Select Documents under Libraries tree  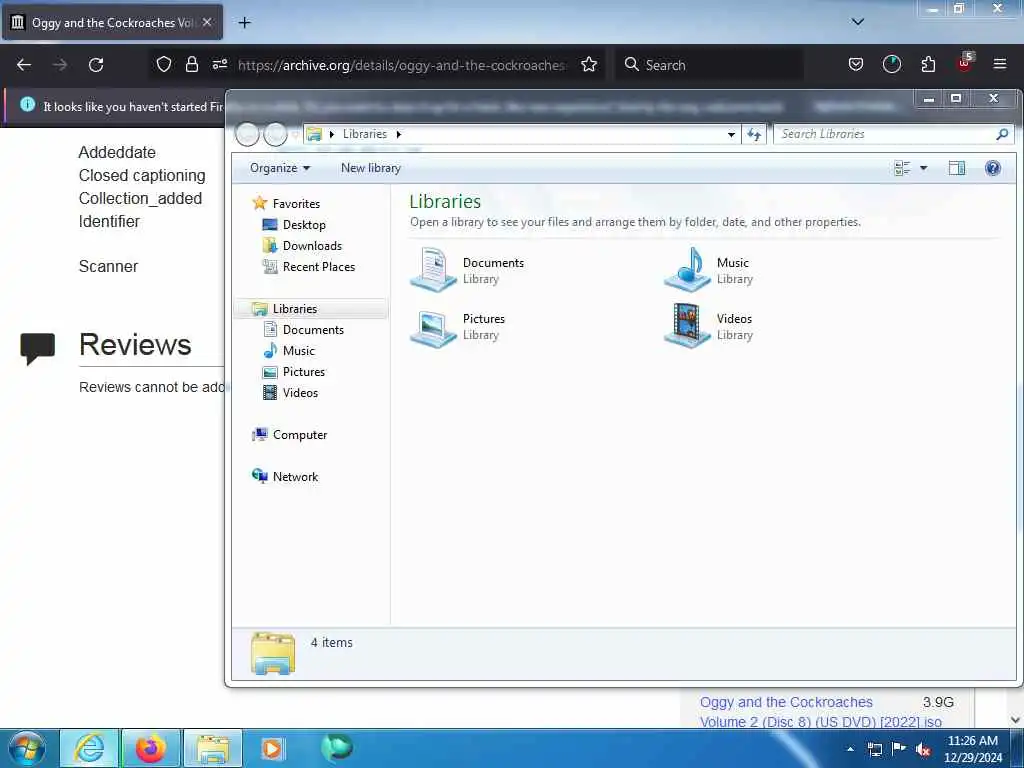pos(313,330)
